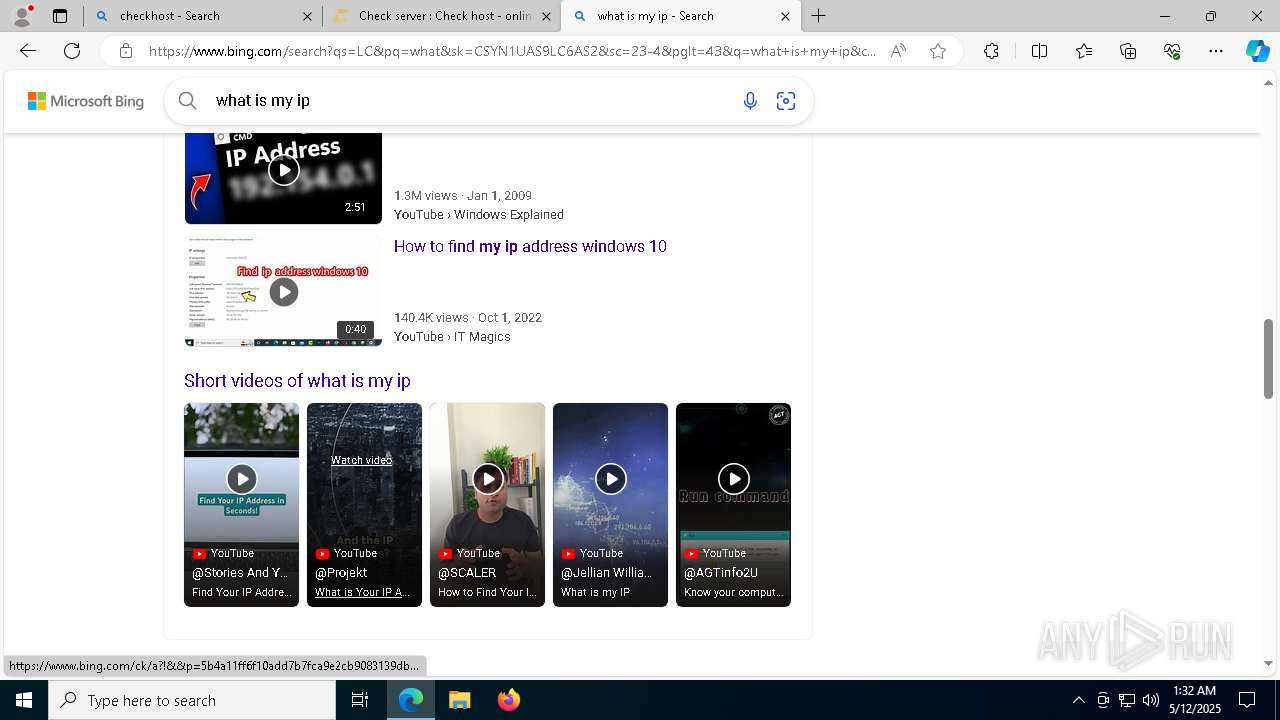The width and height of the screenshot is (1280, 720).
Task: Close the Check server tab
Action: pos(546,16)
